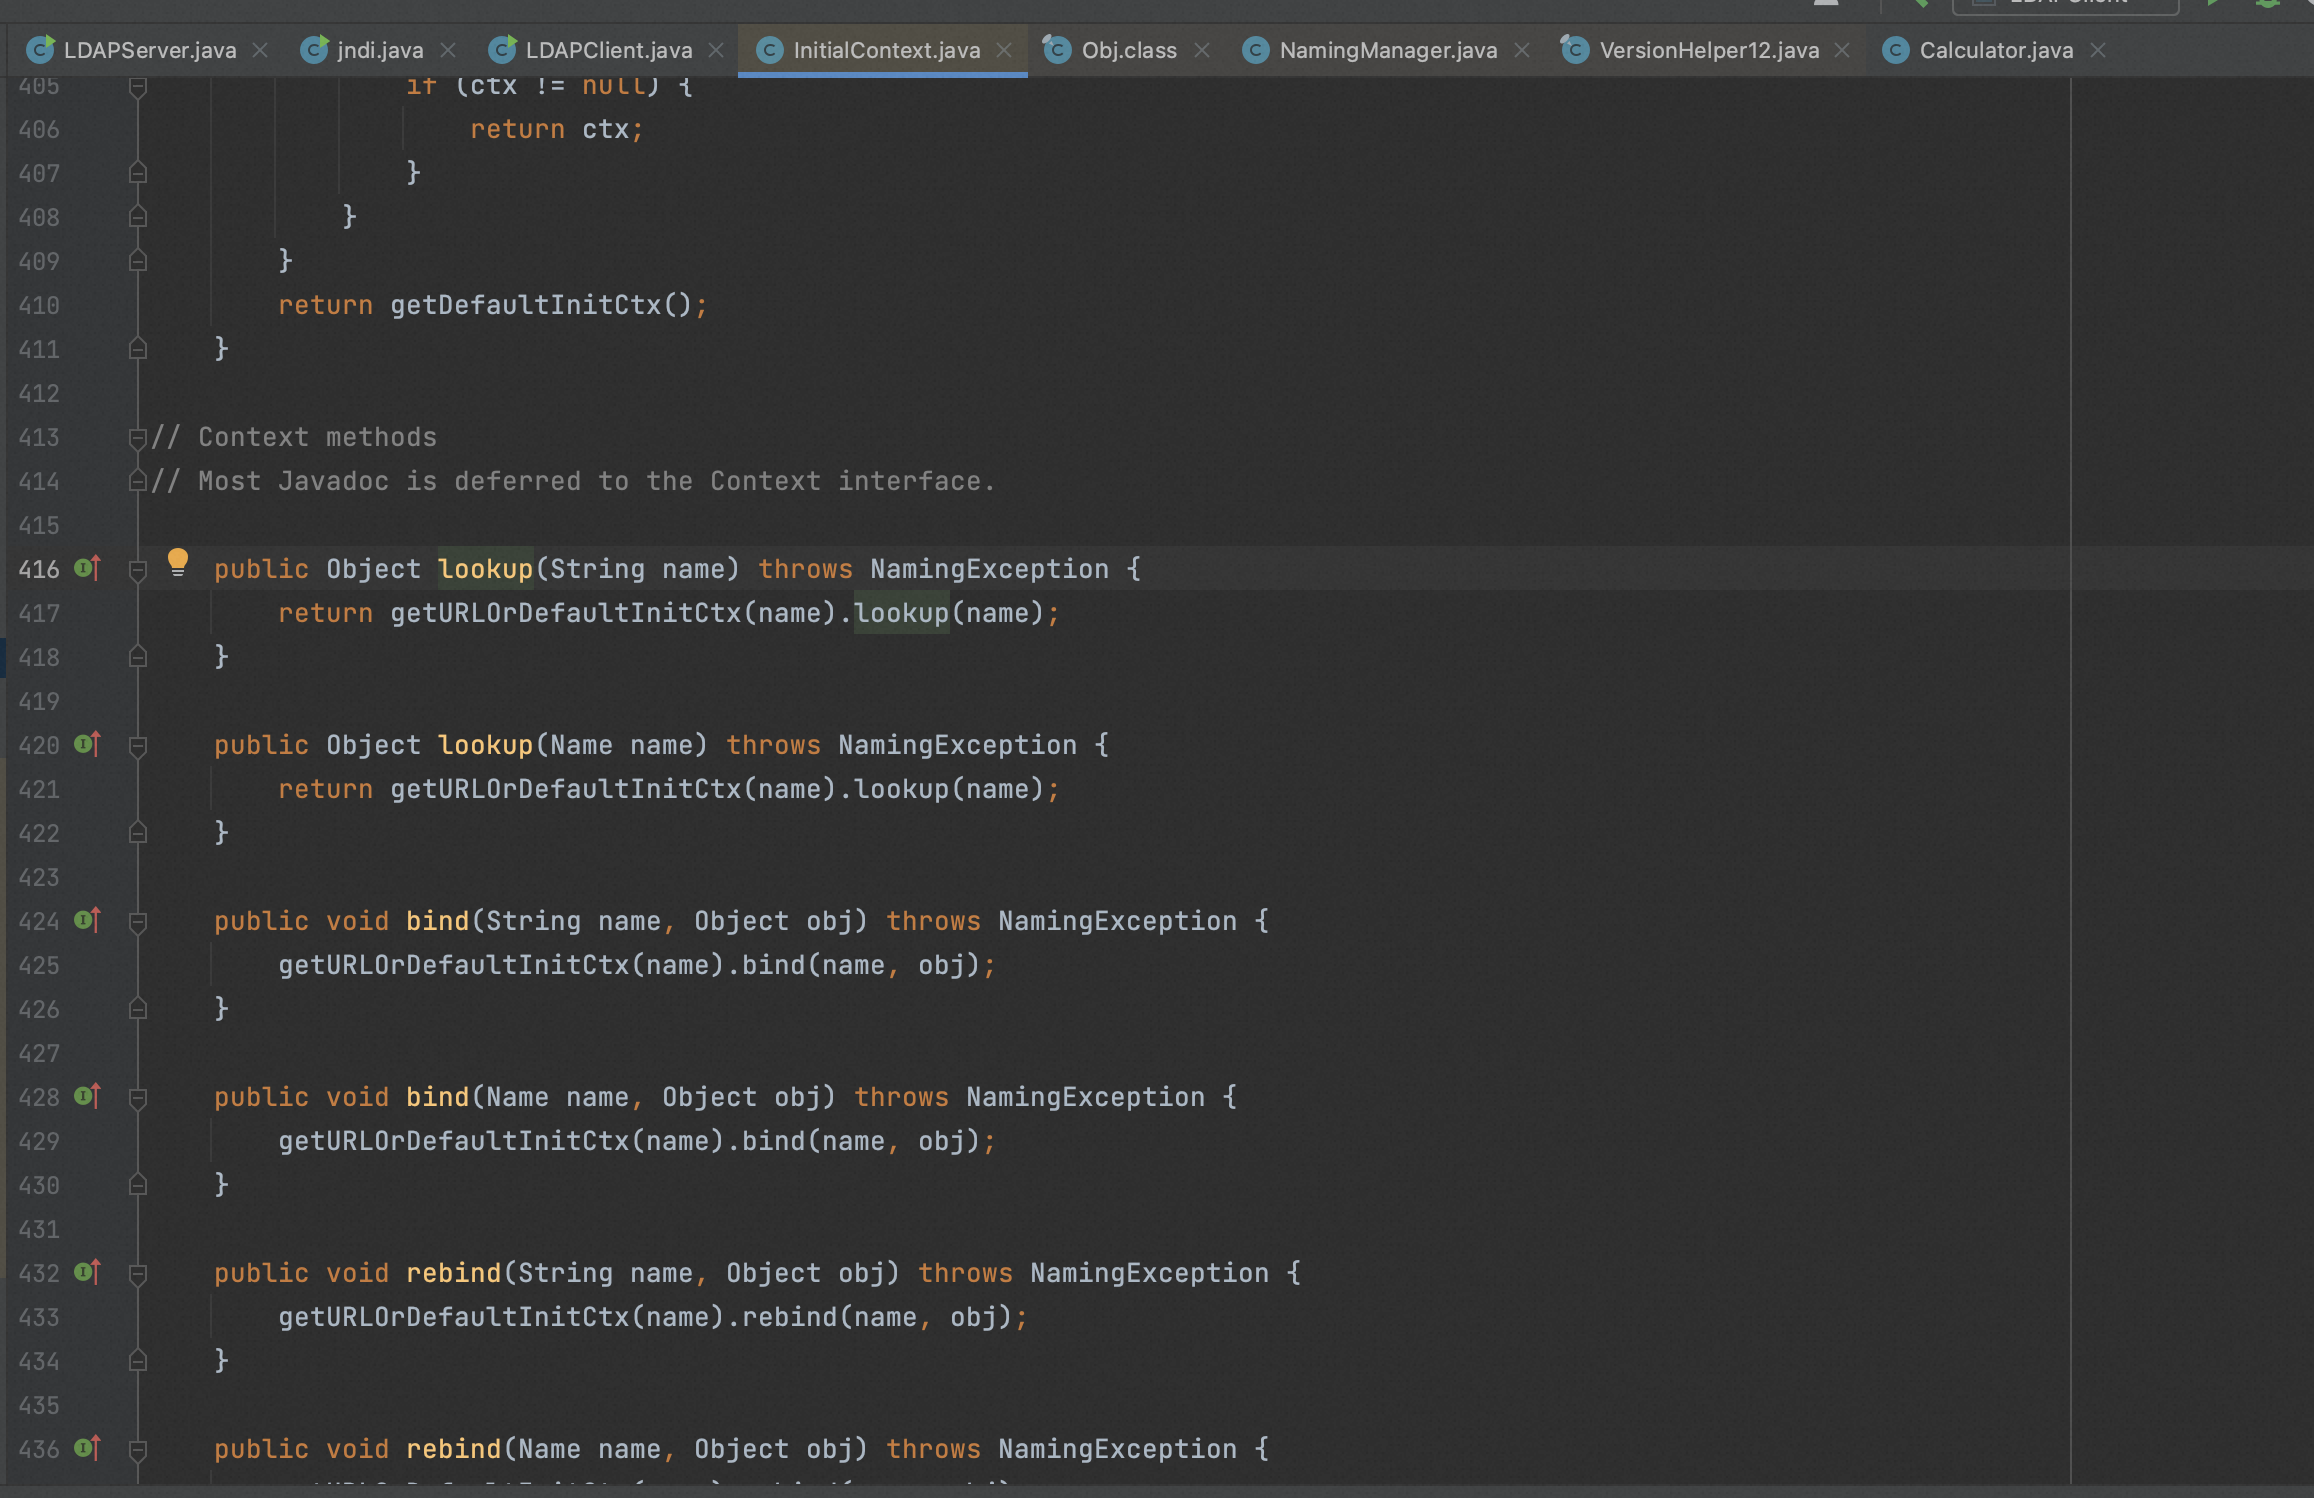Image resolution: width=2314 pixels, height=1498 pixels.
Task: Click the Calculator.java class icon
Action: [x=1895, y=50]
